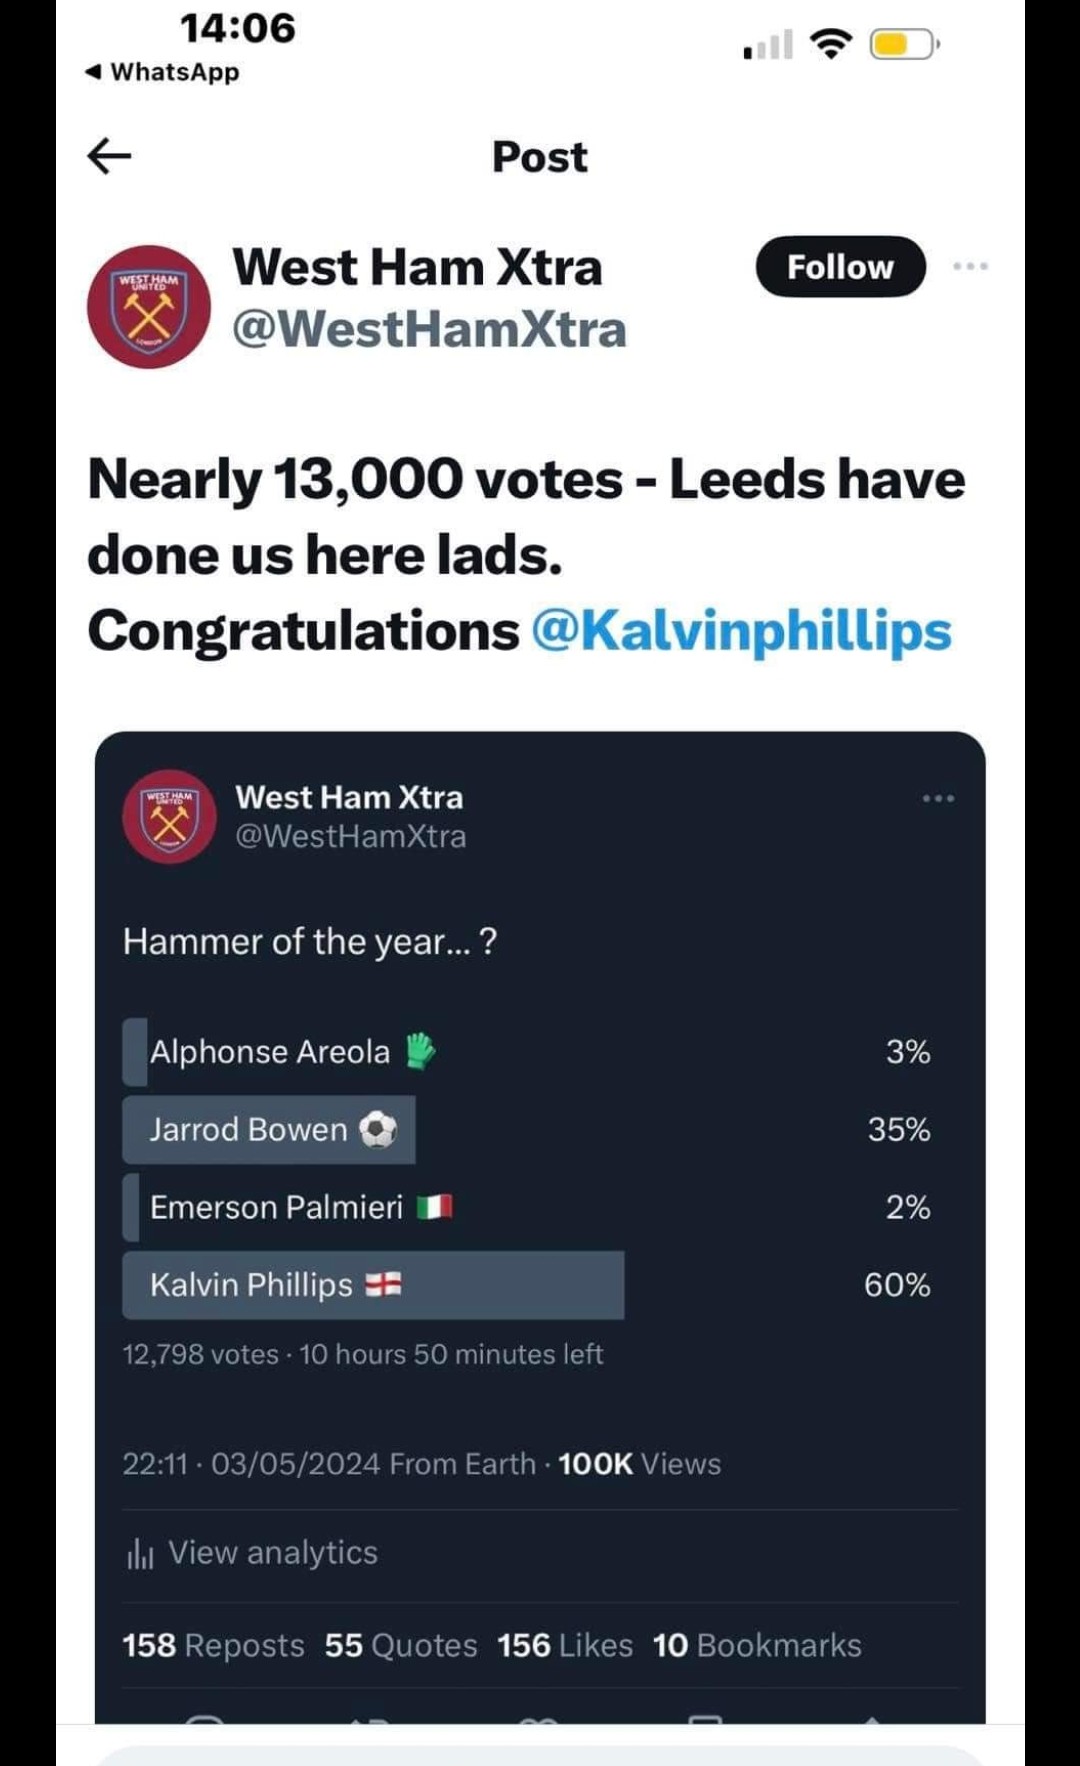Viewport: 1080px width, 1766px height.
Task: Tap the @Kalvinphillips mention link
Action: [x=741, y=631]
